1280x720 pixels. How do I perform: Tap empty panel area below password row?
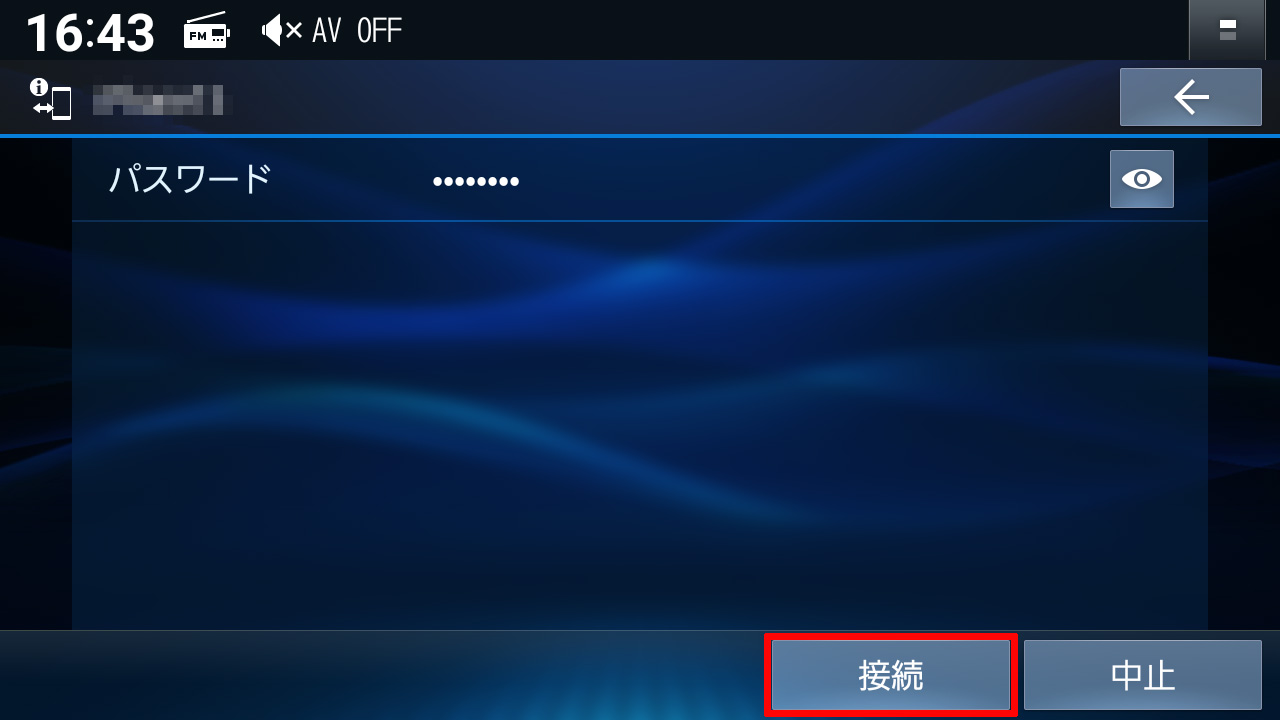[x=640, y=425]
